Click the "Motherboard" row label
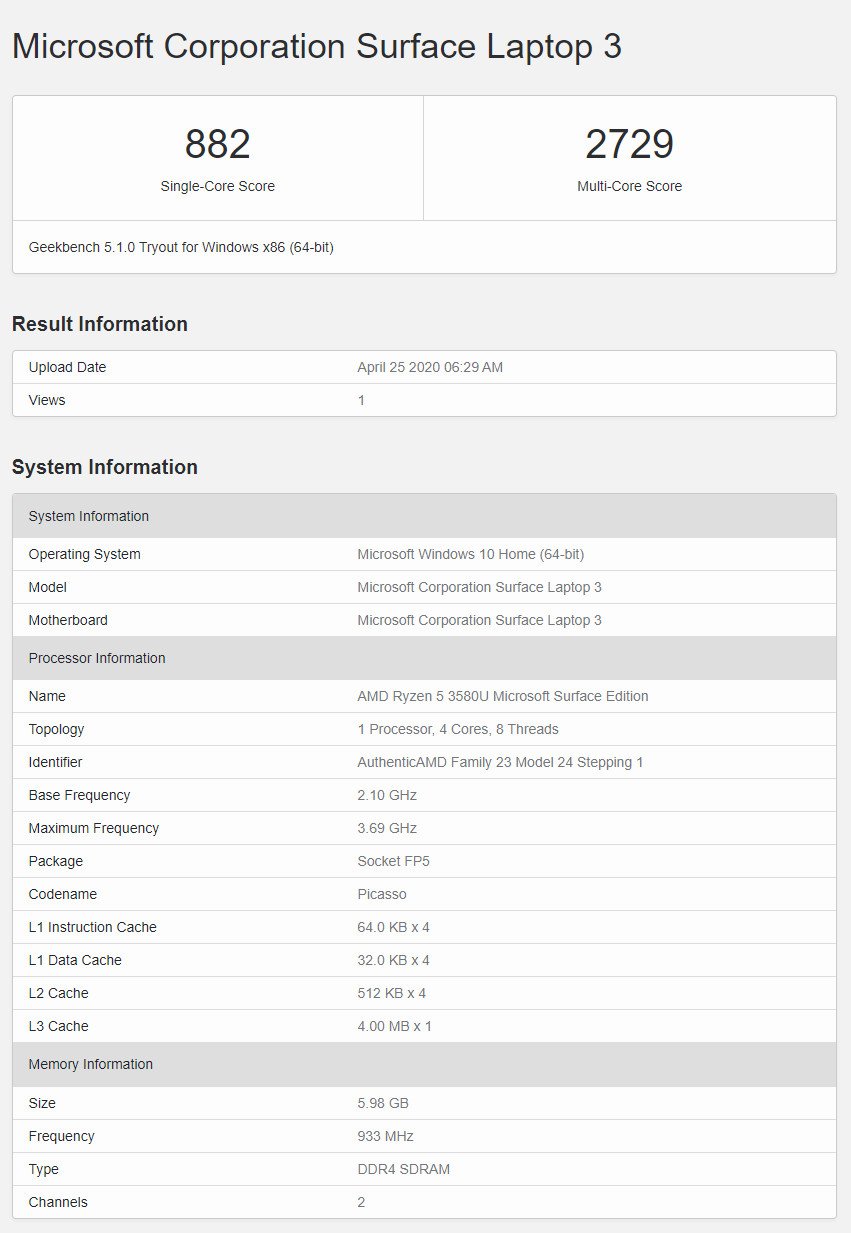Screen dimensions: 851x1233 coord(68,620)
